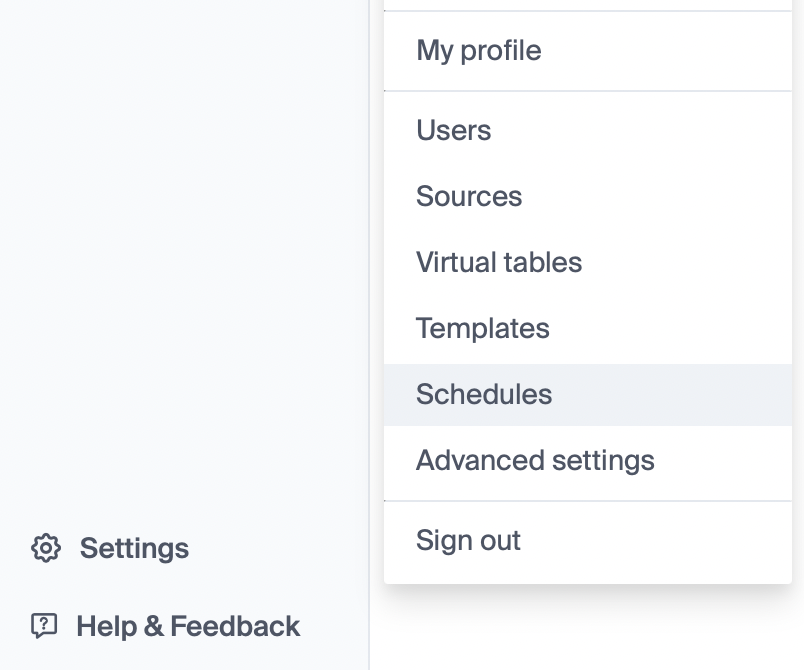The image size is (804, 670).
Task: Click the Help & Feedback text link
Action: 188,626
